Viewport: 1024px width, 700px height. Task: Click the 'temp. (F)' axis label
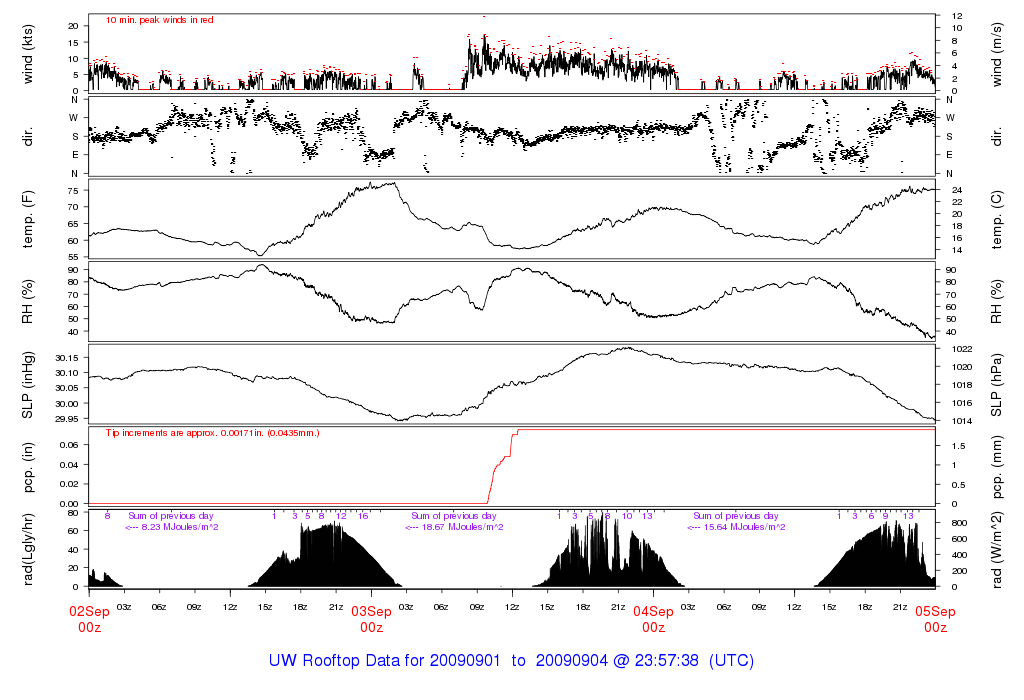27,219
